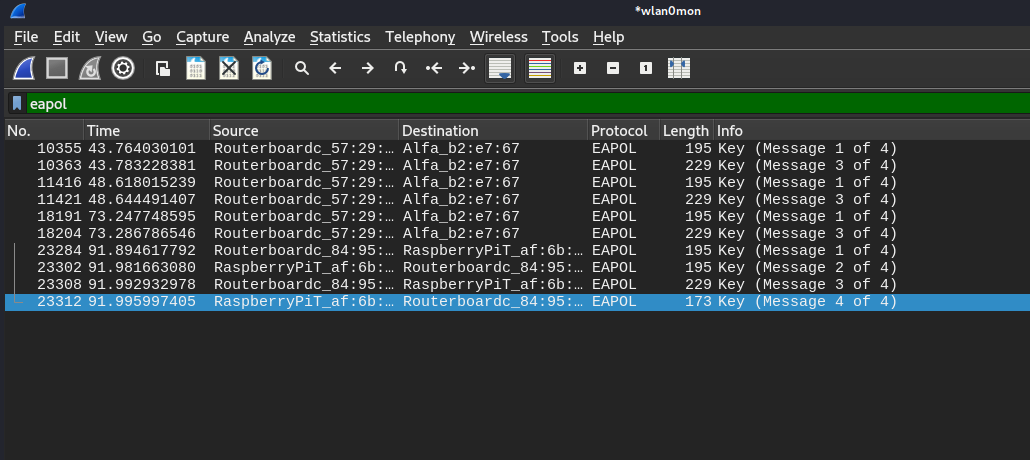This screenshot has width=1030, height=460.
Task: Select highlighted packet 23312 Message 4 of 4
Action: click(x=517, y=302)
